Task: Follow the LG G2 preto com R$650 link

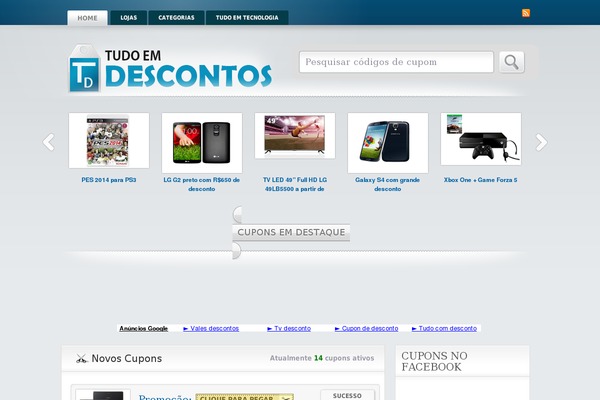Action: click(202, 184)
